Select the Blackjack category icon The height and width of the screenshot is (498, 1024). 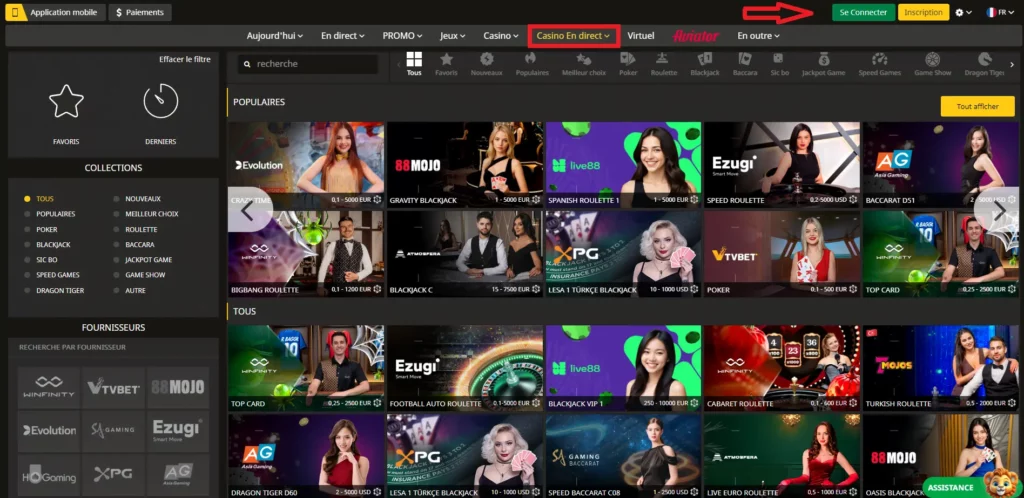704,63
